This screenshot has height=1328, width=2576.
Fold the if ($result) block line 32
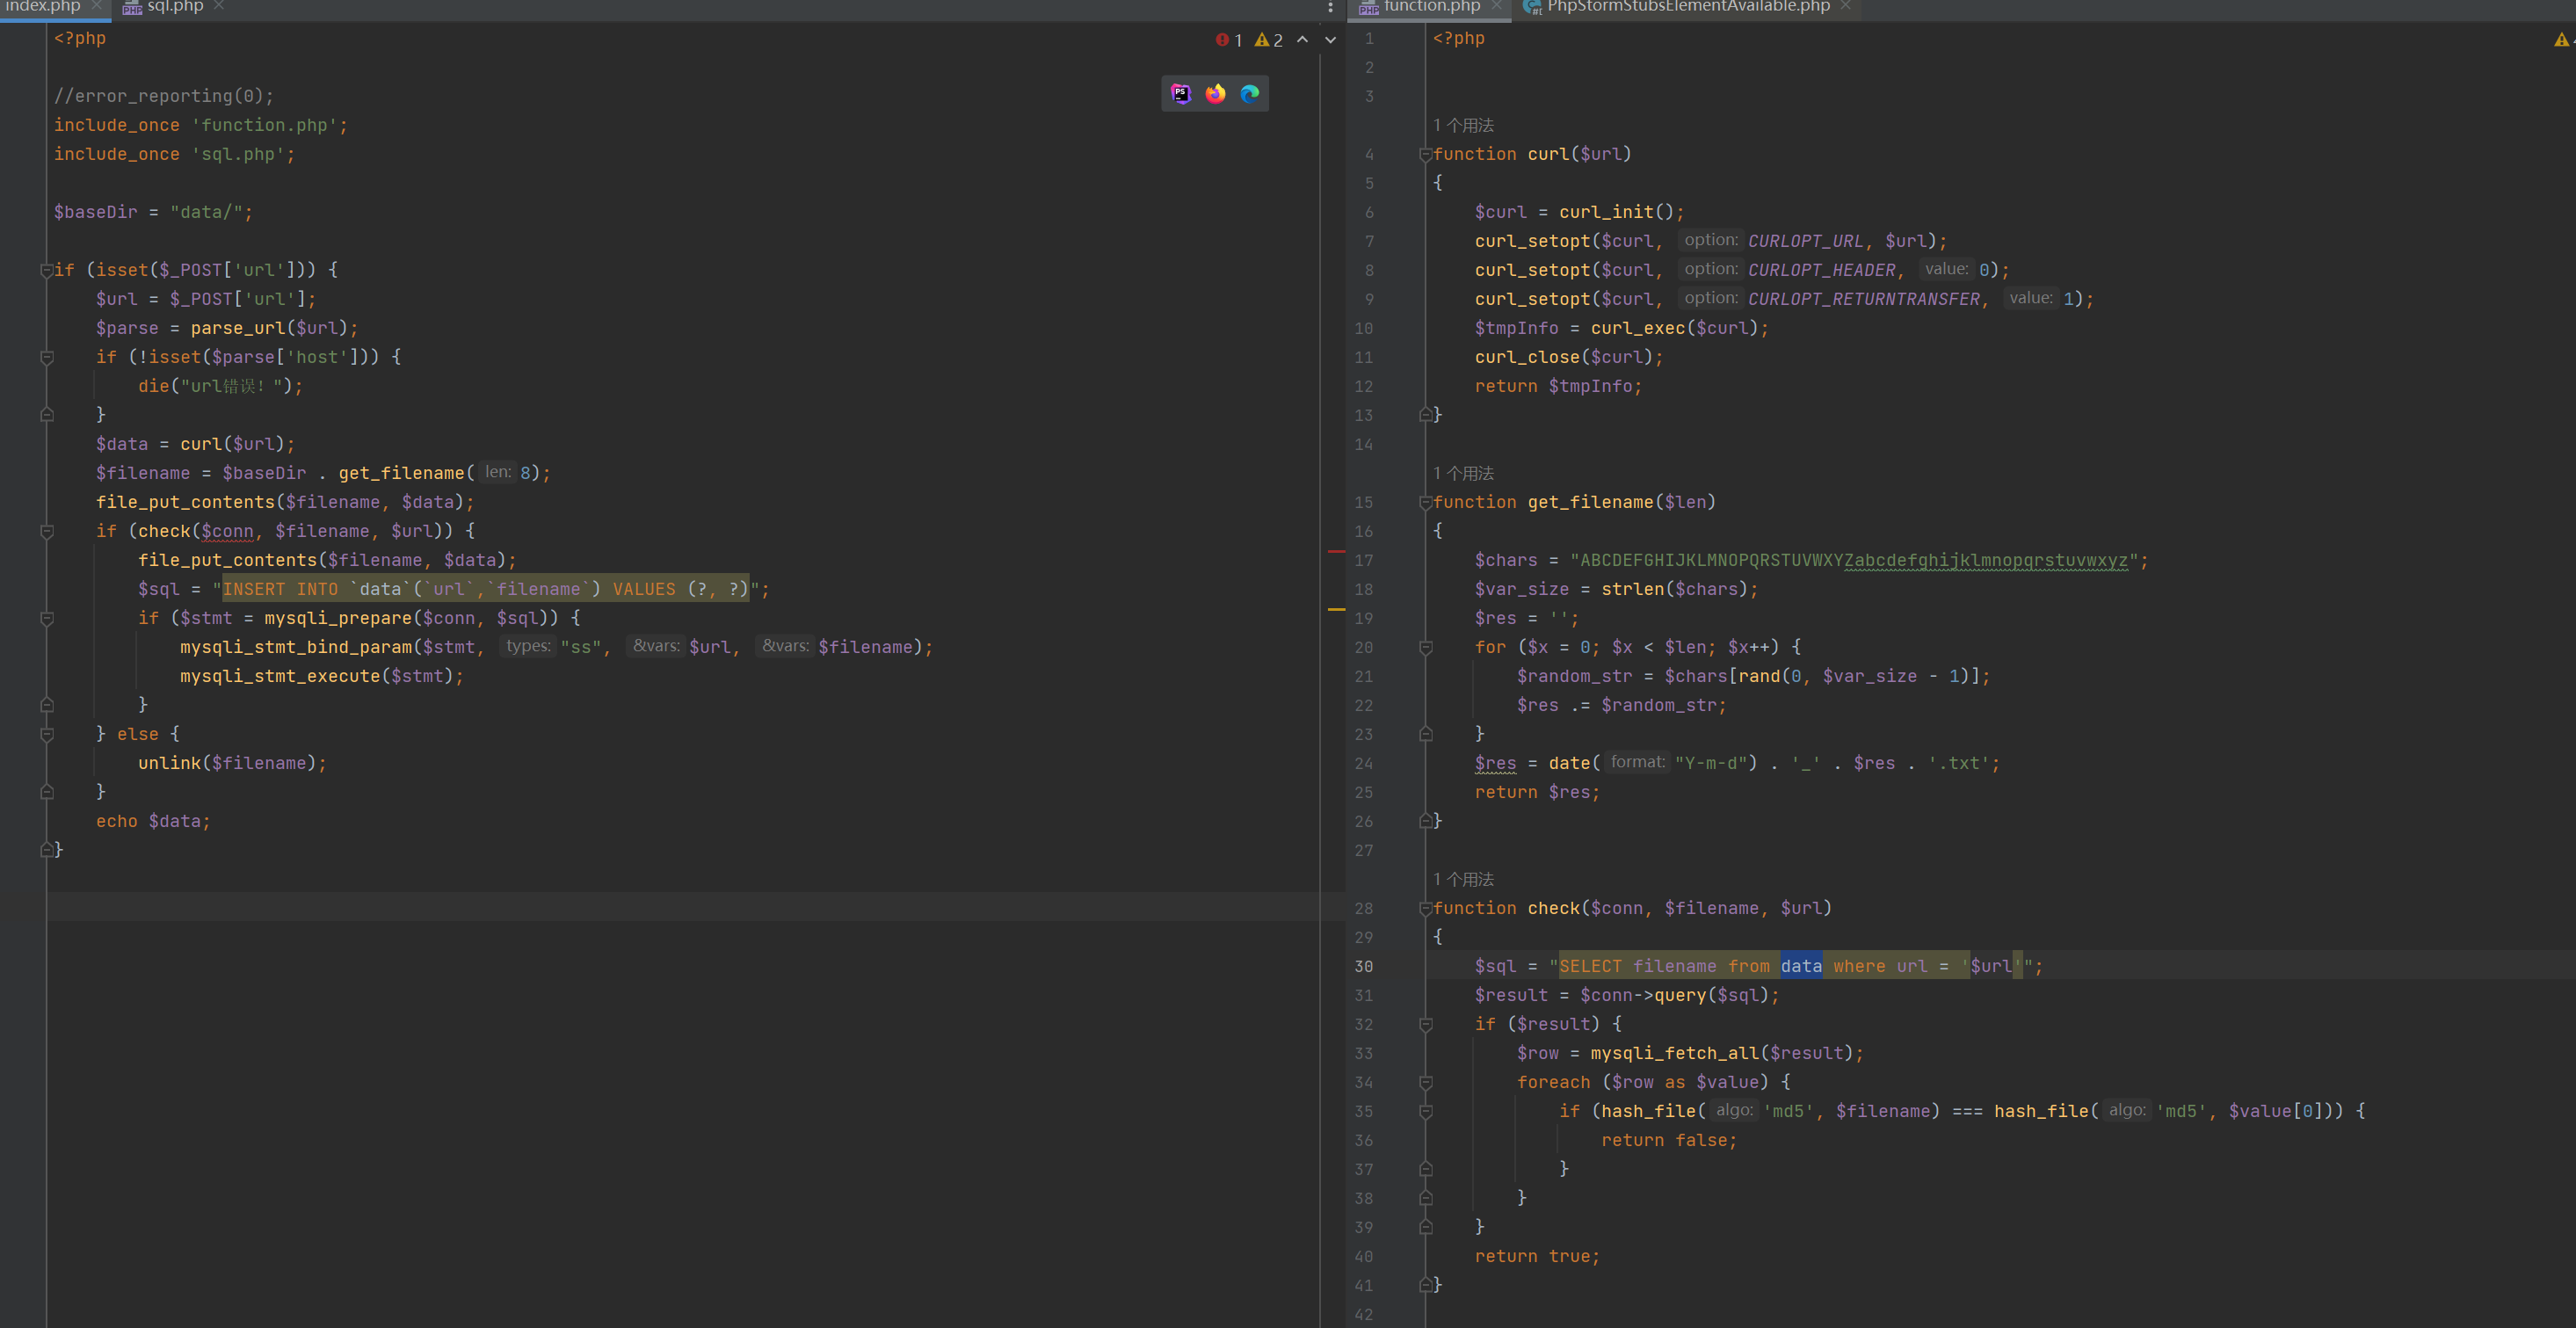pos(1425,1025)
